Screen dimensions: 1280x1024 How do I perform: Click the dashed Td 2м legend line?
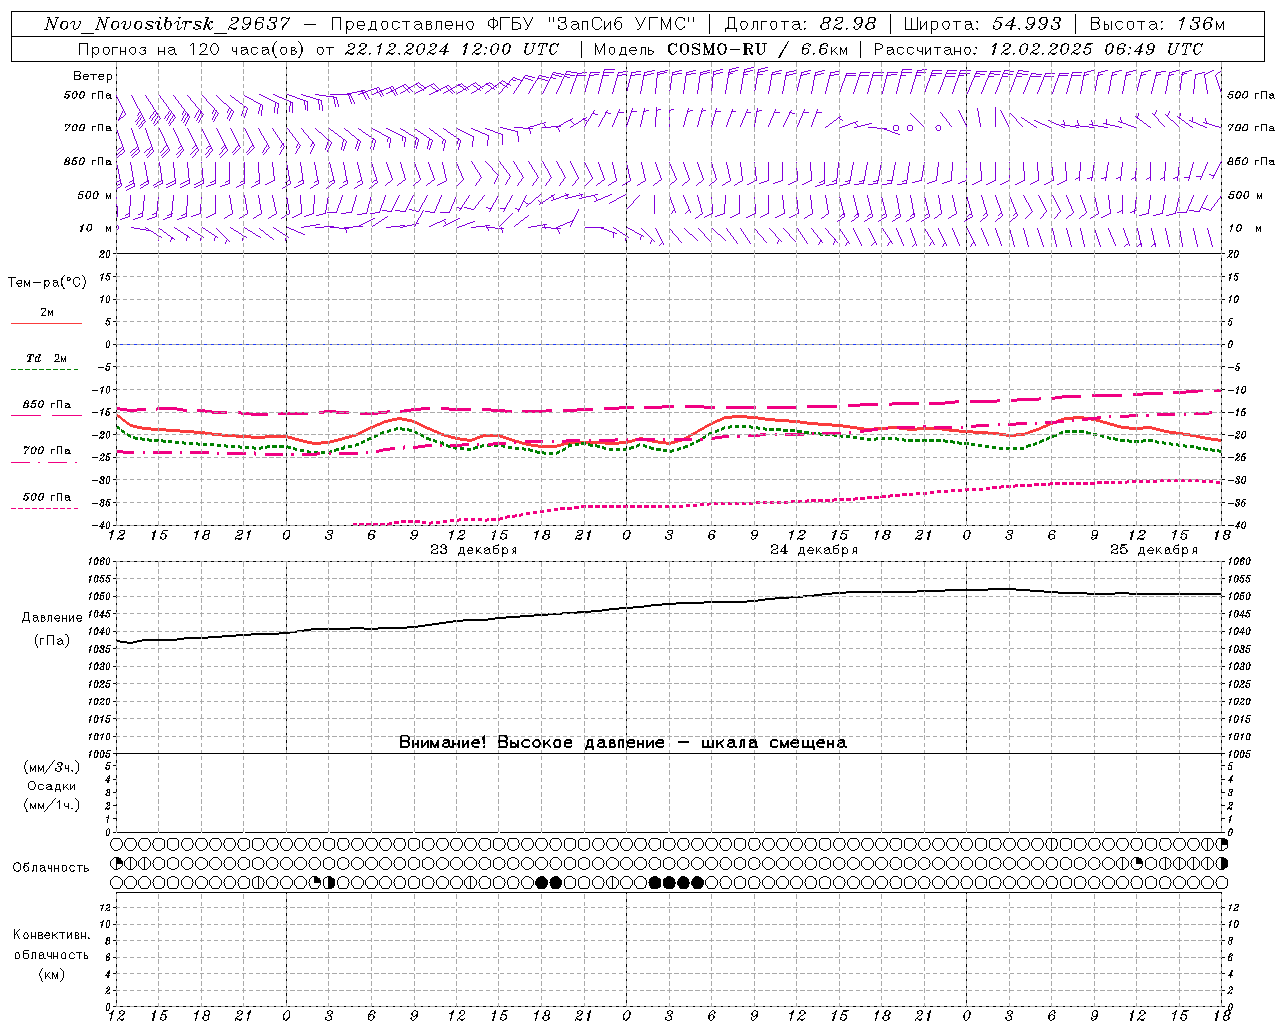tap(46, 370)
